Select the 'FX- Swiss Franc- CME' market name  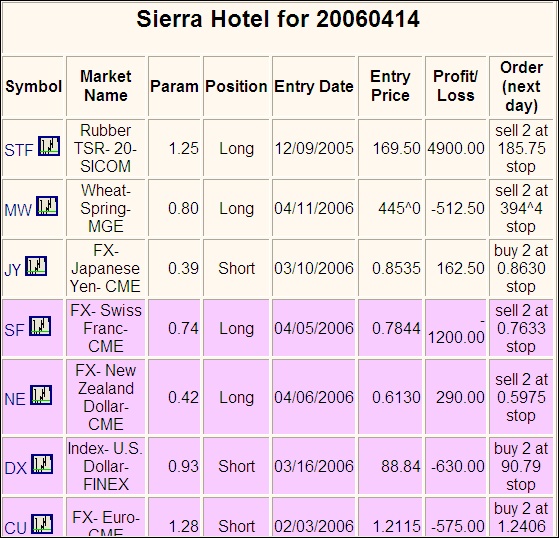click(106, 328)
